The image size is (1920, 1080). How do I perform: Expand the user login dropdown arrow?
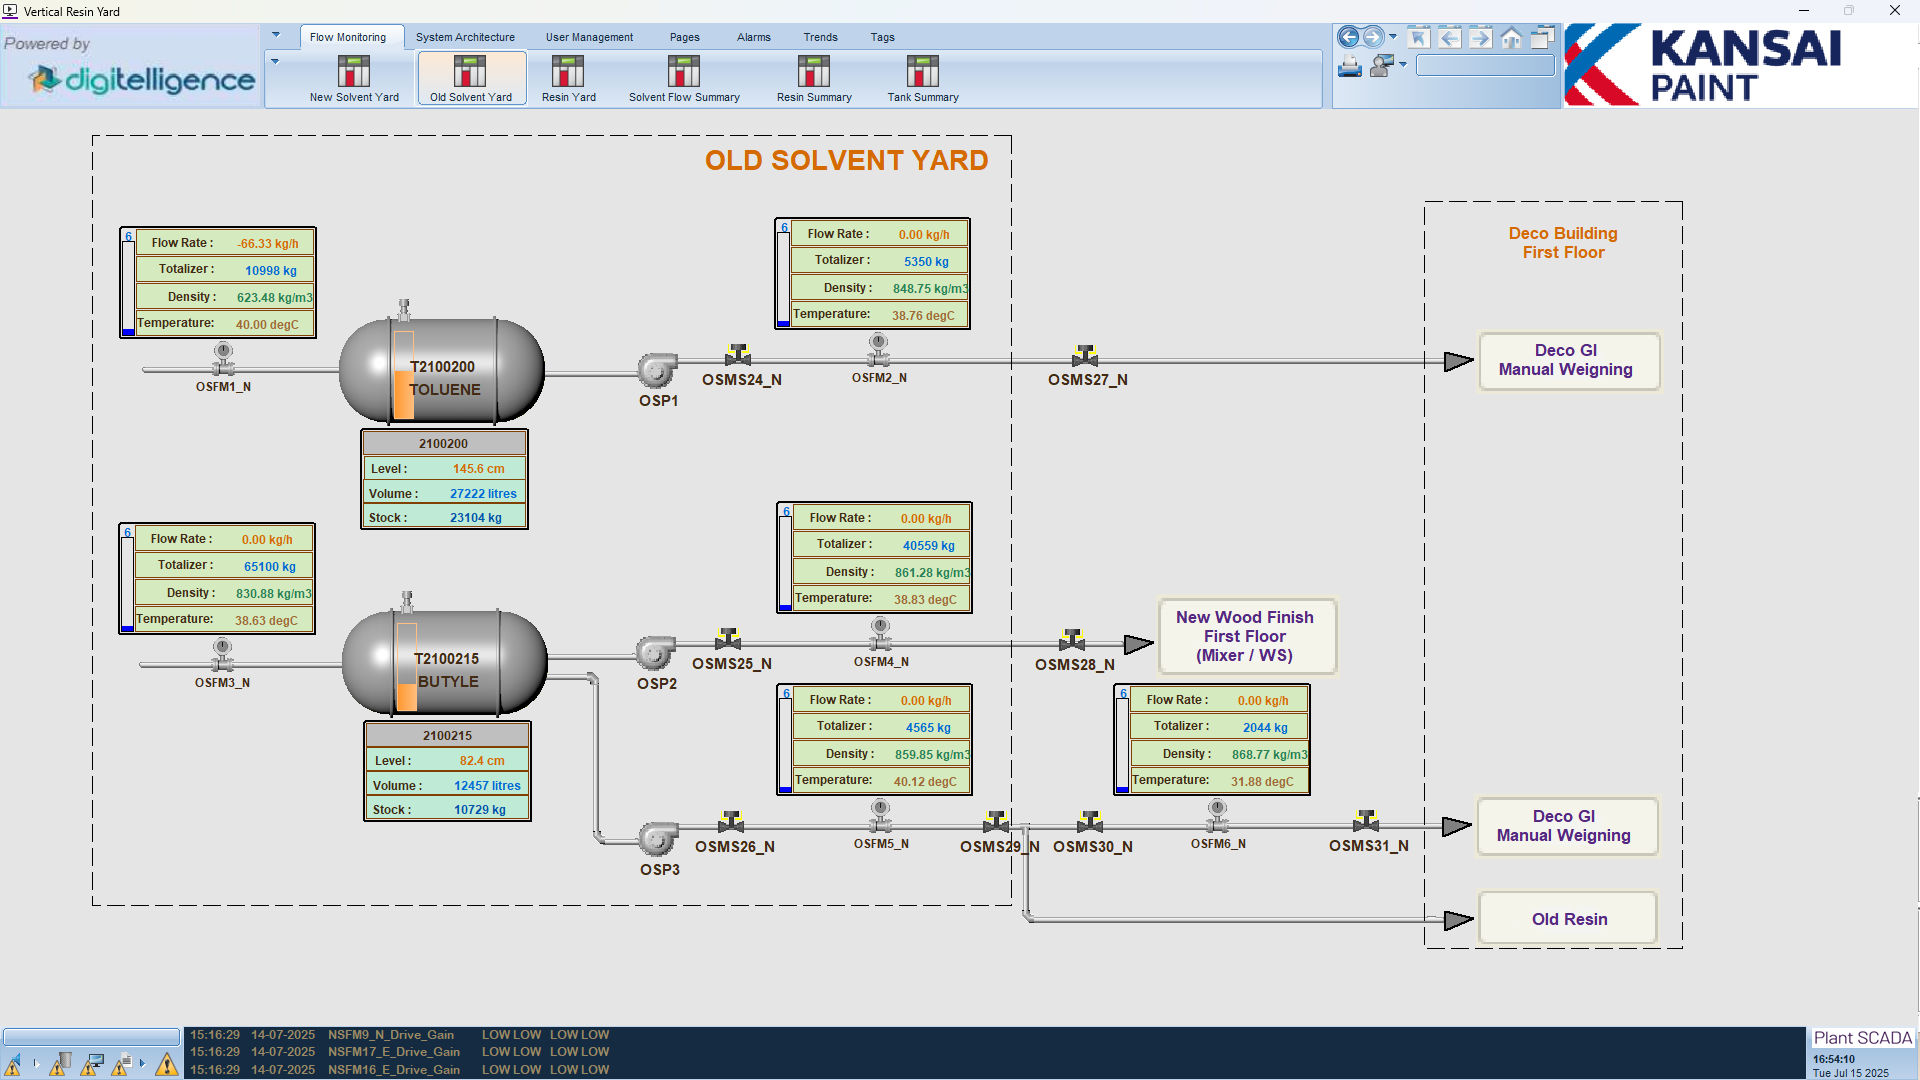pos(1403,65)
